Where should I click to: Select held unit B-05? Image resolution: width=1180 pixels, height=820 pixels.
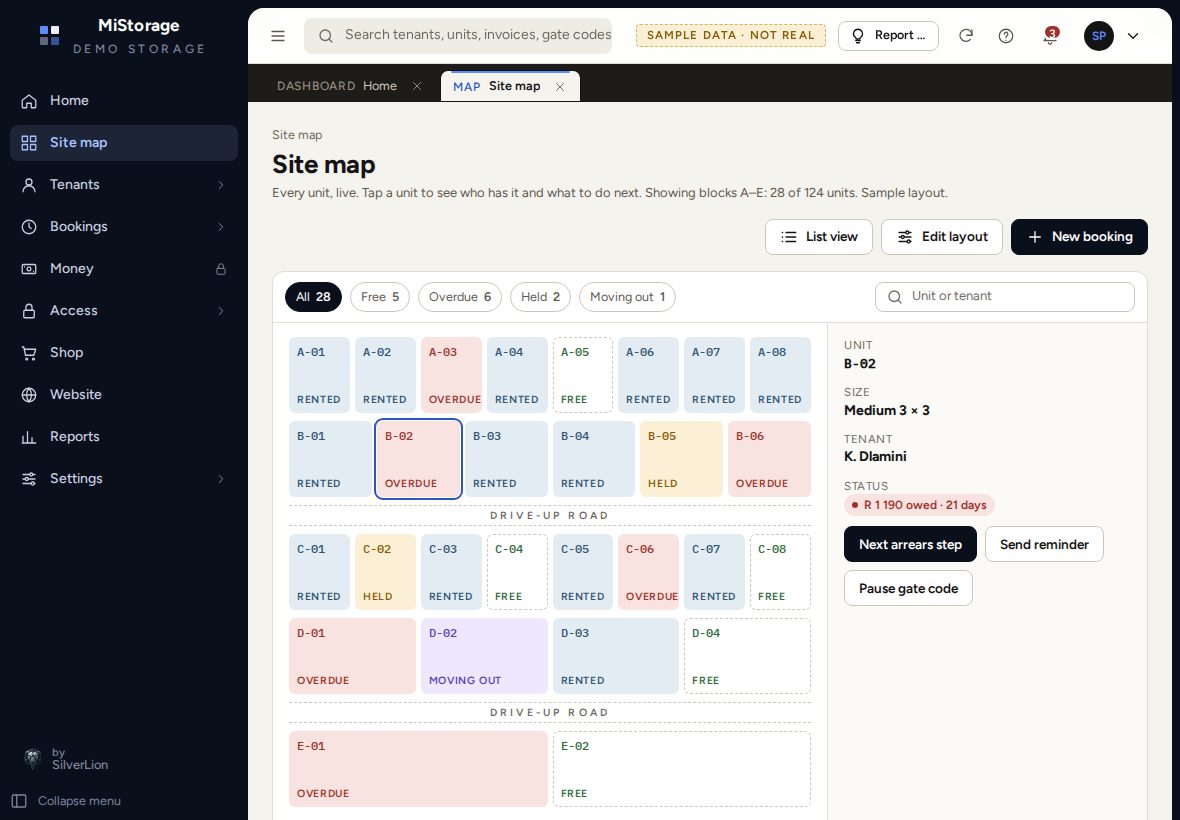pyautogui.click(x=682, y=459)
